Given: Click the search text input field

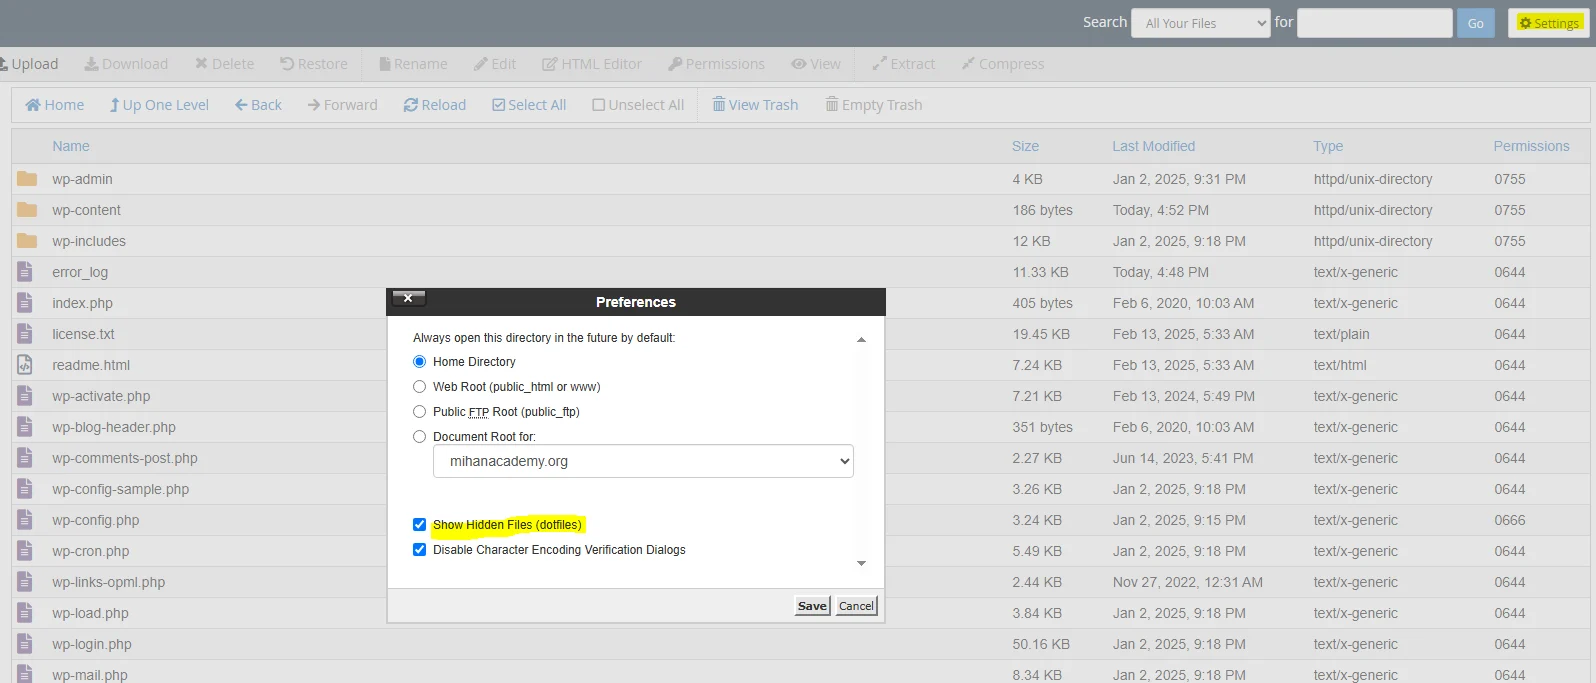Looking at the screenshot, I should click(1374, 23).
